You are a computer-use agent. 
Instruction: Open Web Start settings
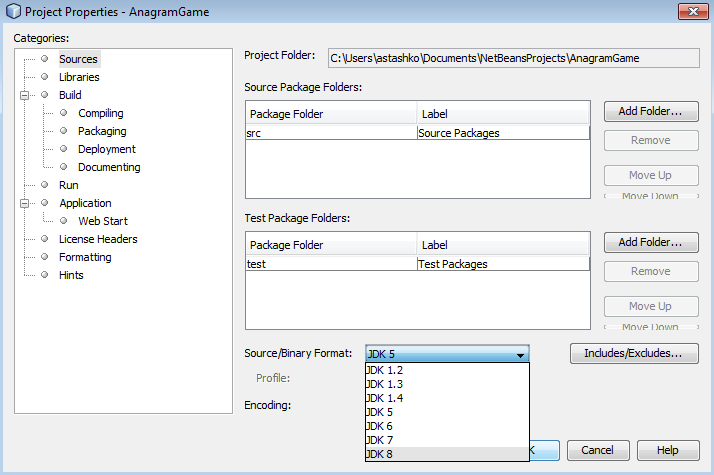click(x=103, y=221)
